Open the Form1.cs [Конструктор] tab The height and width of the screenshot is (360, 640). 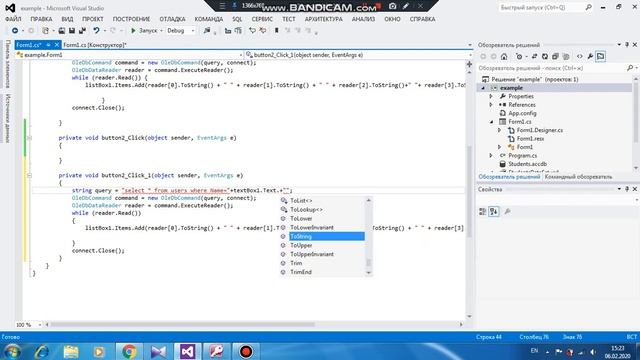click(95, 45)
